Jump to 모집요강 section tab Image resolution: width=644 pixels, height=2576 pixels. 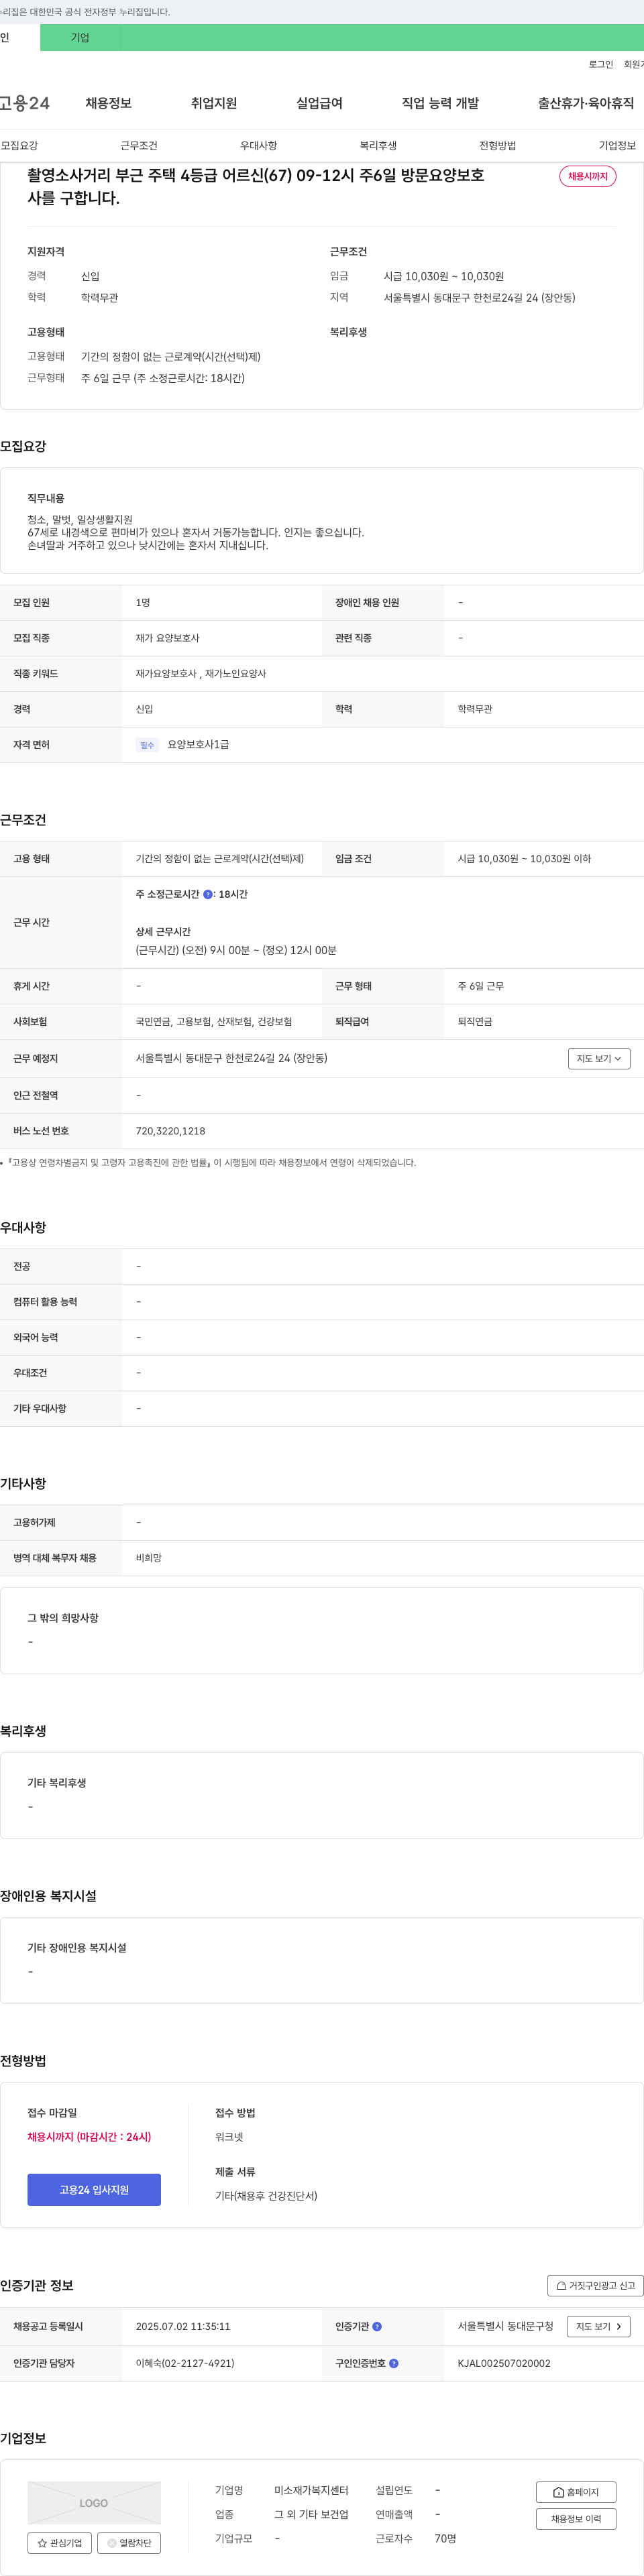19,145
